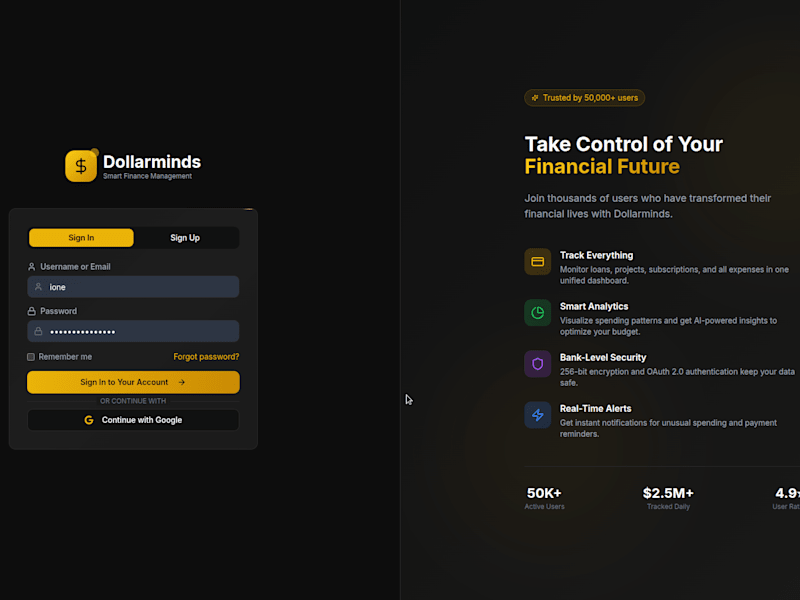Click the lock icon inside password field
The width and height of the screenshot is (800, 600).
click(38, 331)
